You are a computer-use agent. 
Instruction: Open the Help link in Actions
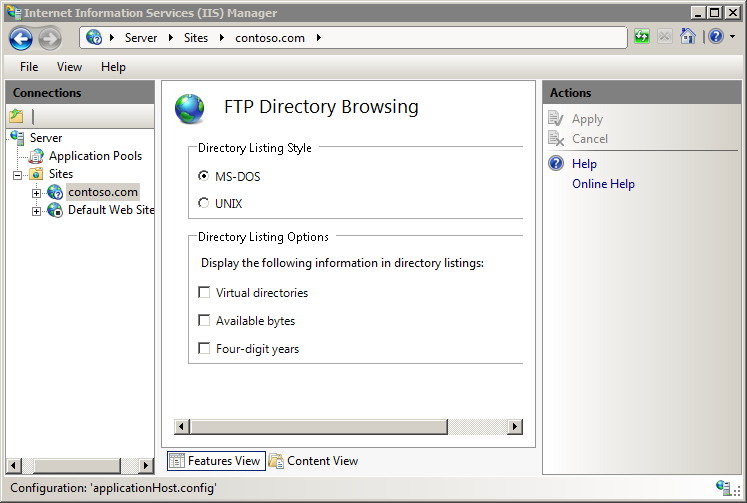click(x=584, y=163)
